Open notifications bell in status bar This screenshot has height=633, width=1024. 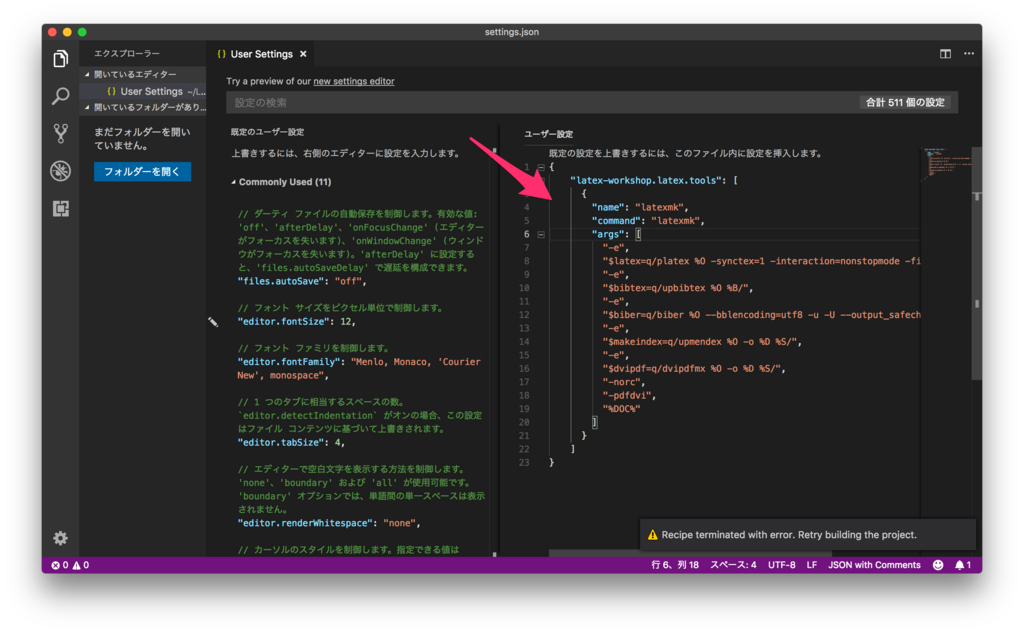(963, 565)
